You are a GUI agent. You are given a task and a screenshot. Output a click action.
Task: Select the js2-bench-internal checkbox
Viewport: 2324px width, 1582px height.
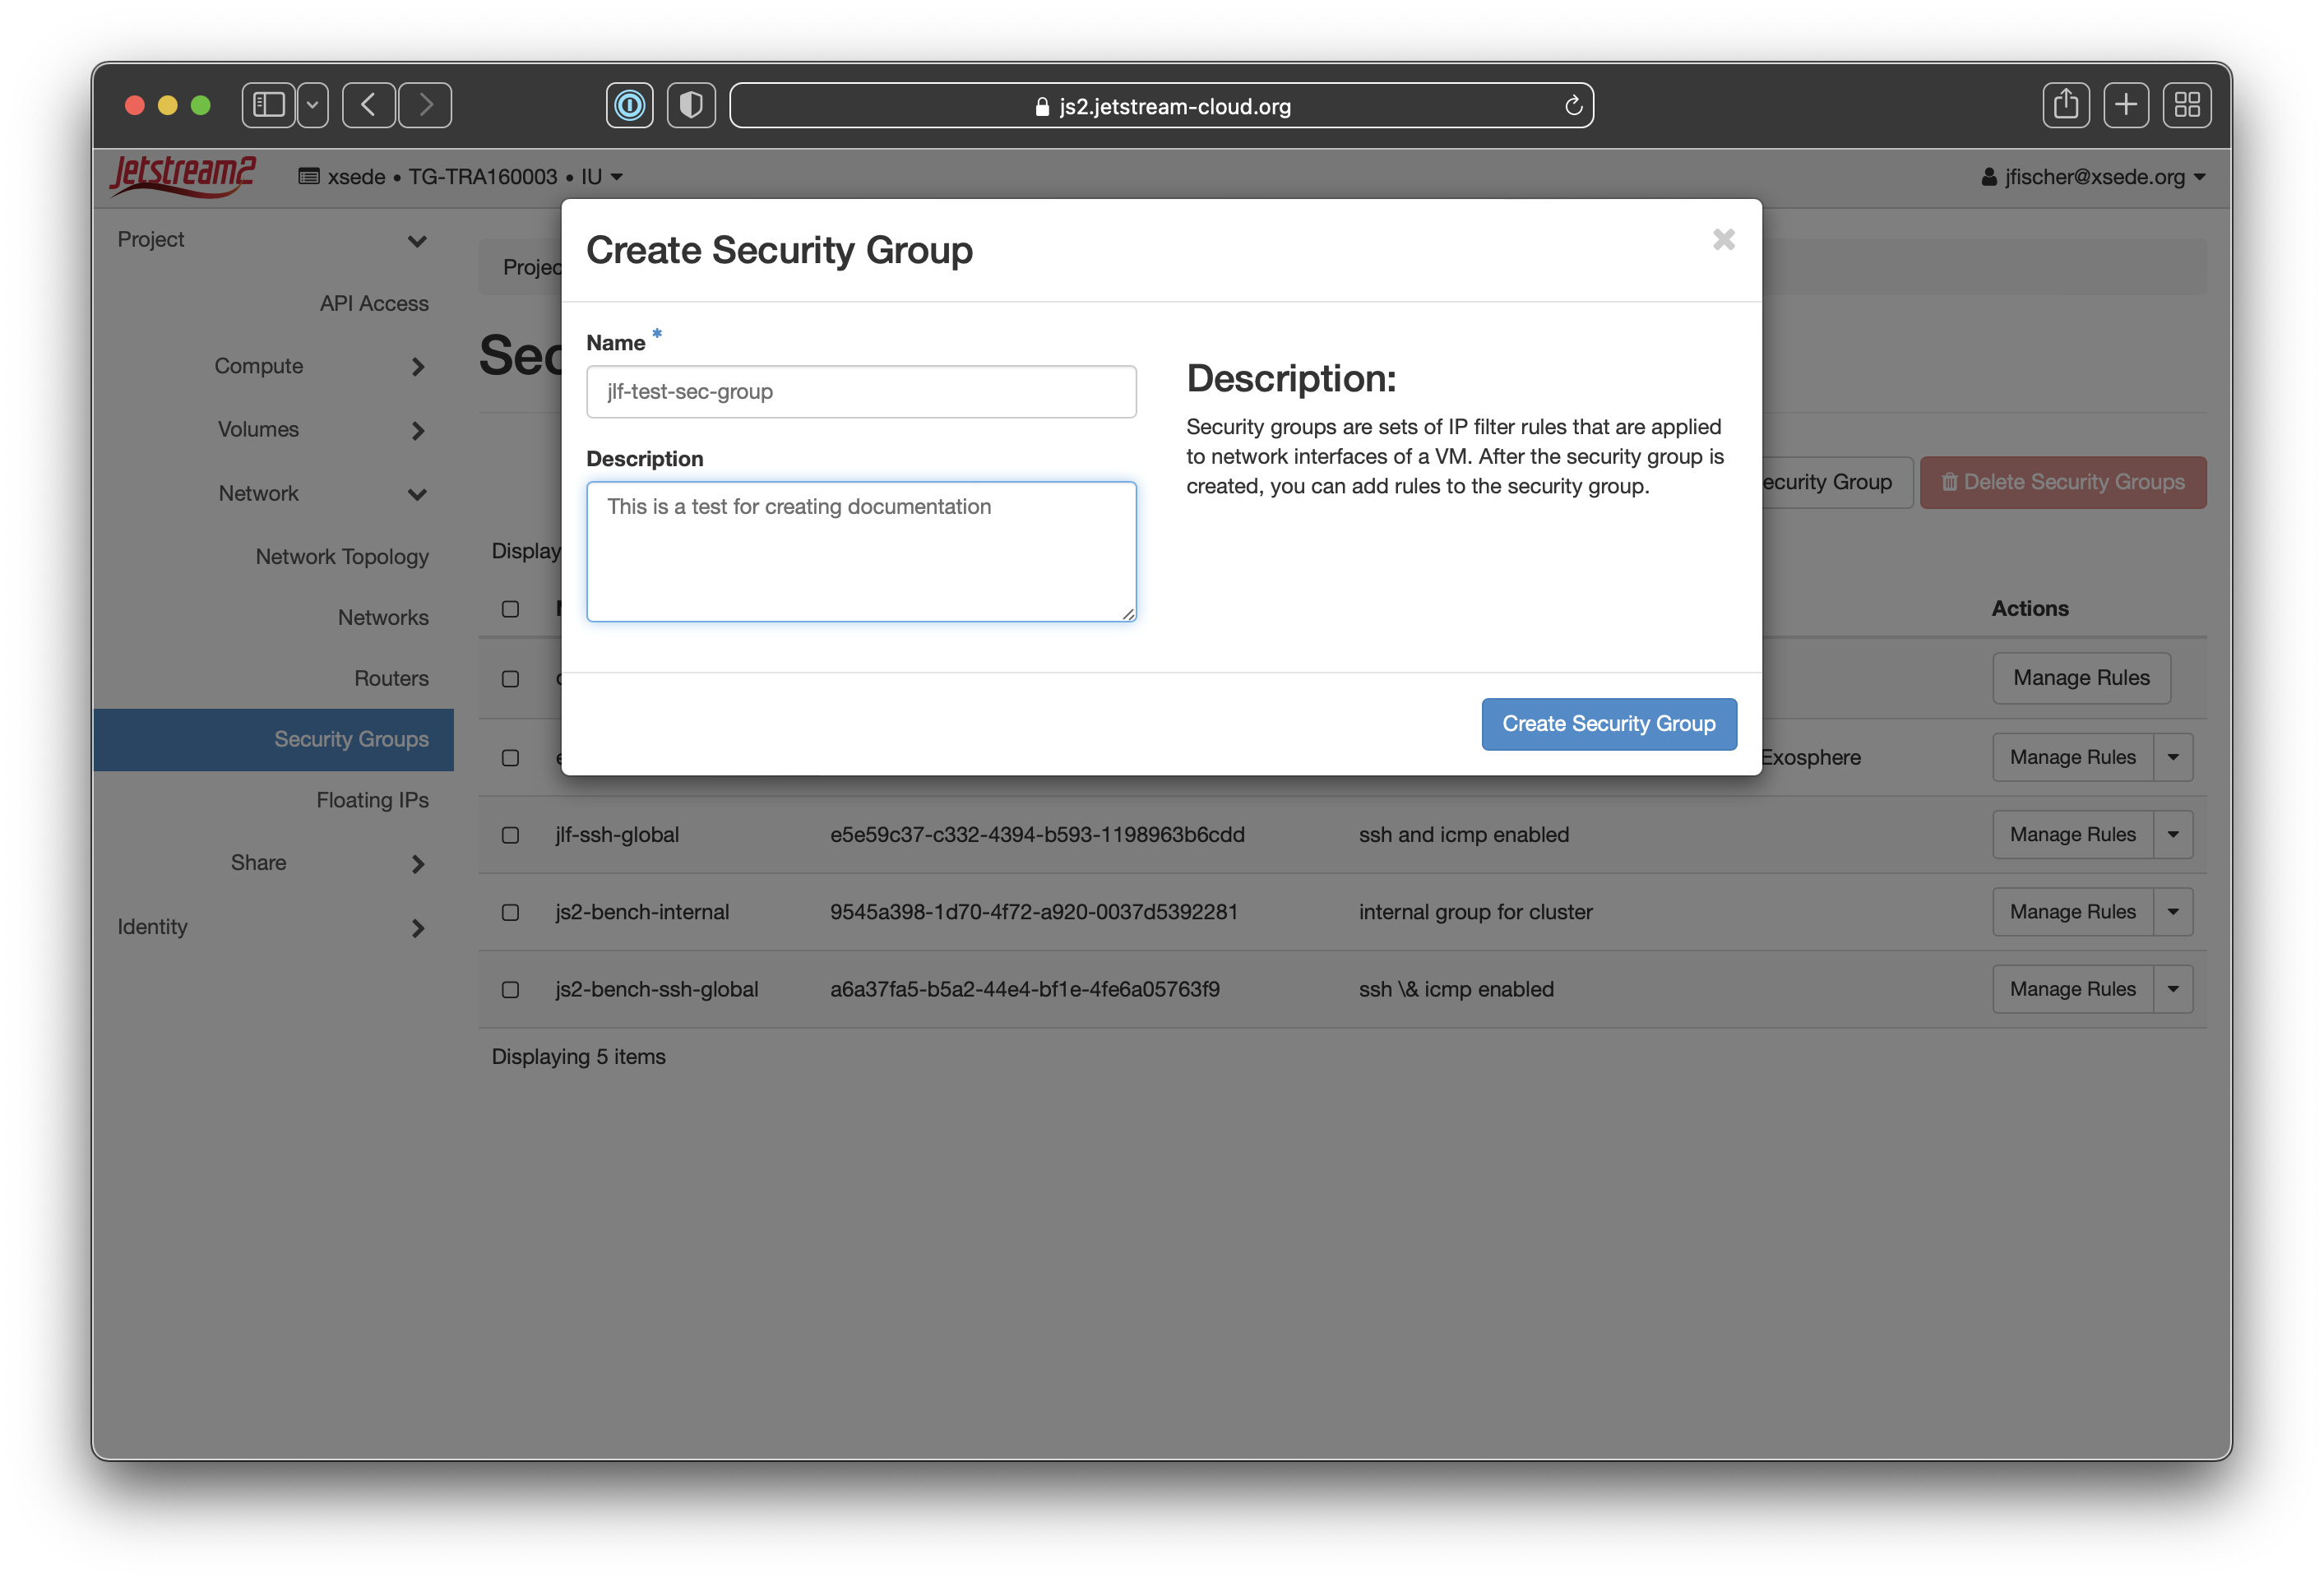pyautogui.click(x=510, y=912)
